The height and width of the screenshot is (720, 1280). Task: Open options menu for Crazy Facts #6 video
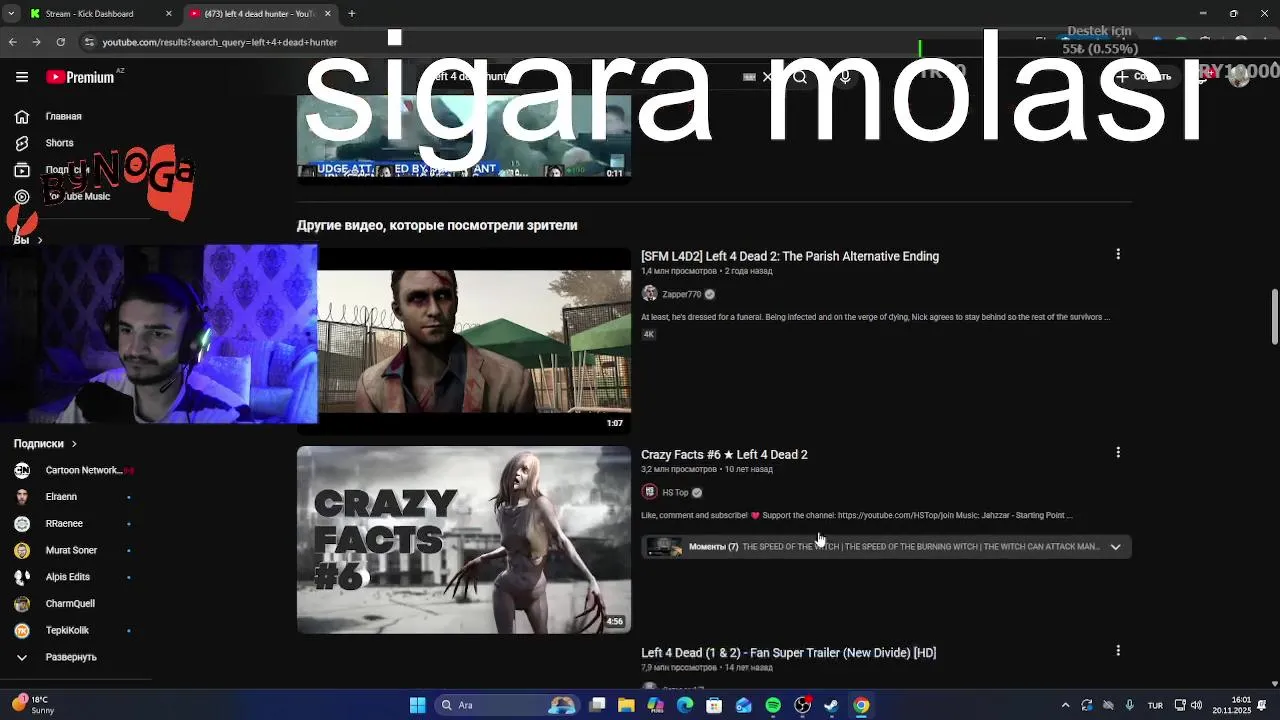[x=1118, y=453]
